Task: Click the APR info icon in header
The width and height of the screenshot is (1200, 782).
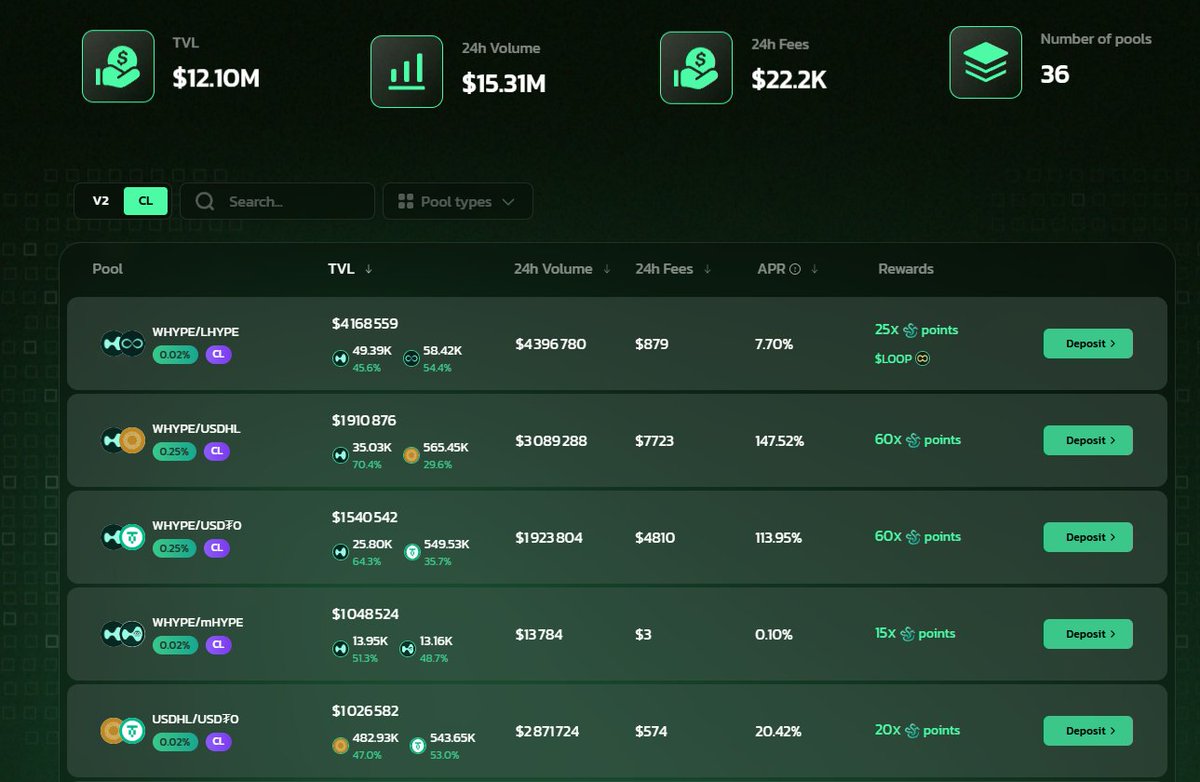Action: [795, 269]
